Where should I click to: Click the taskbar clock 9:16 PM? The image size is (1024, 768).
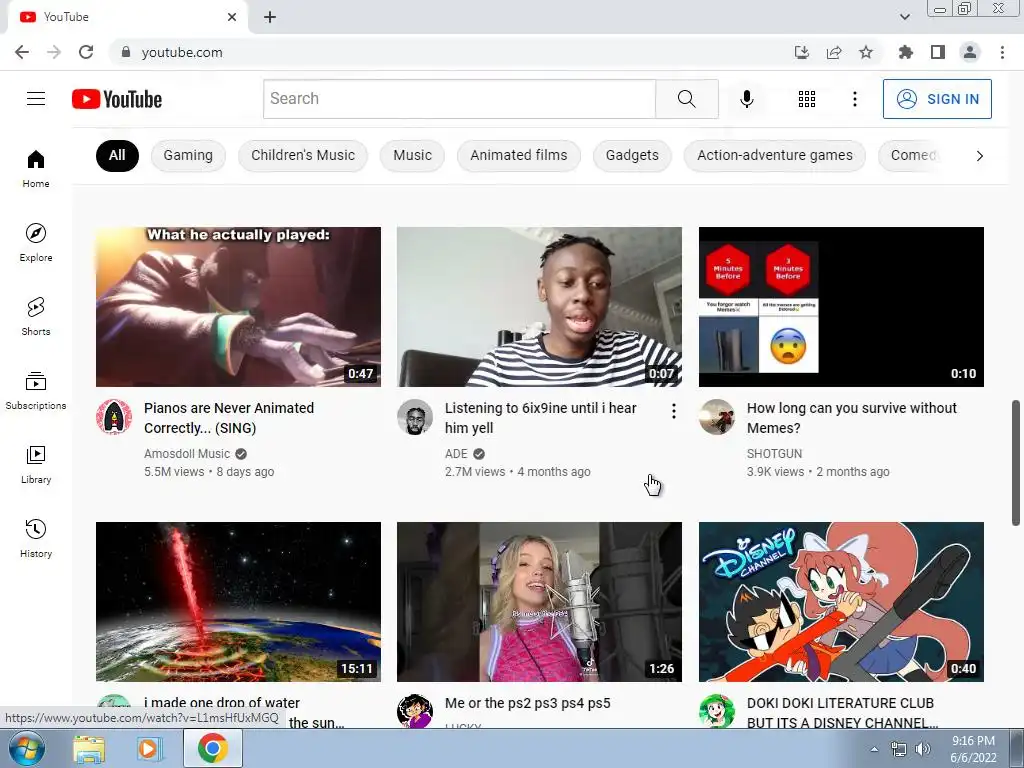[x=973, y=749]
